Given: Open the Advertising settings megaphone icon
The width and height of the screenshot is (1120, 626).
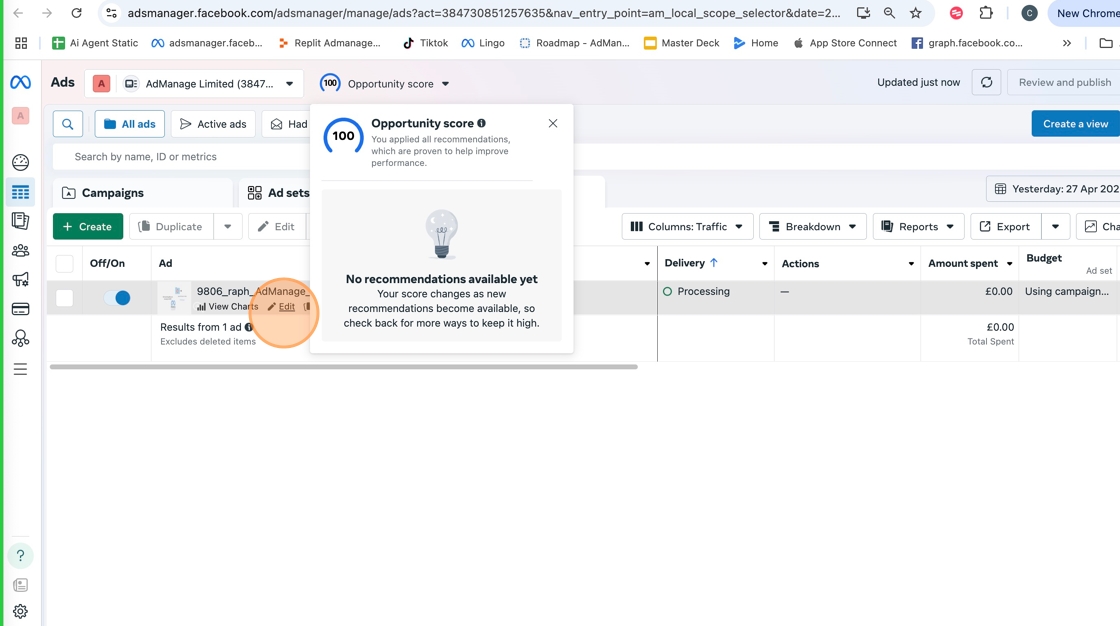Looking at the screenshot, I should tap(20, 279).
